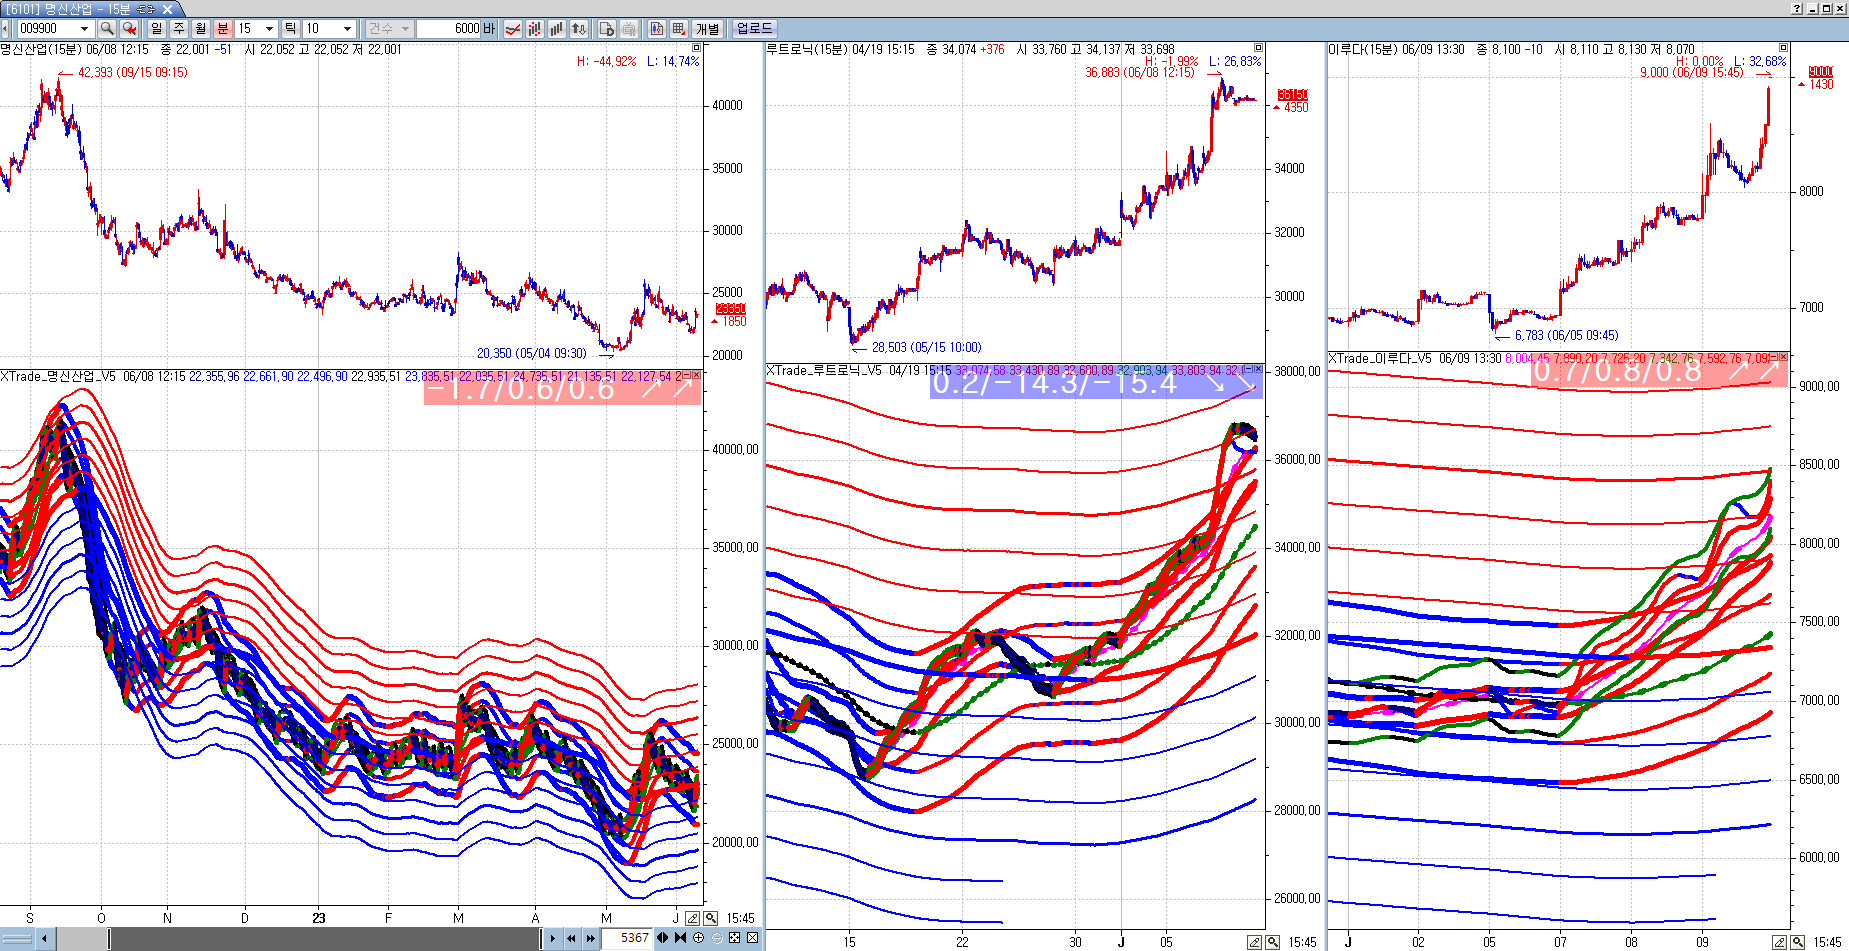
Task: Click the grid layout icon in toolbar
Action: pos(679,29)
